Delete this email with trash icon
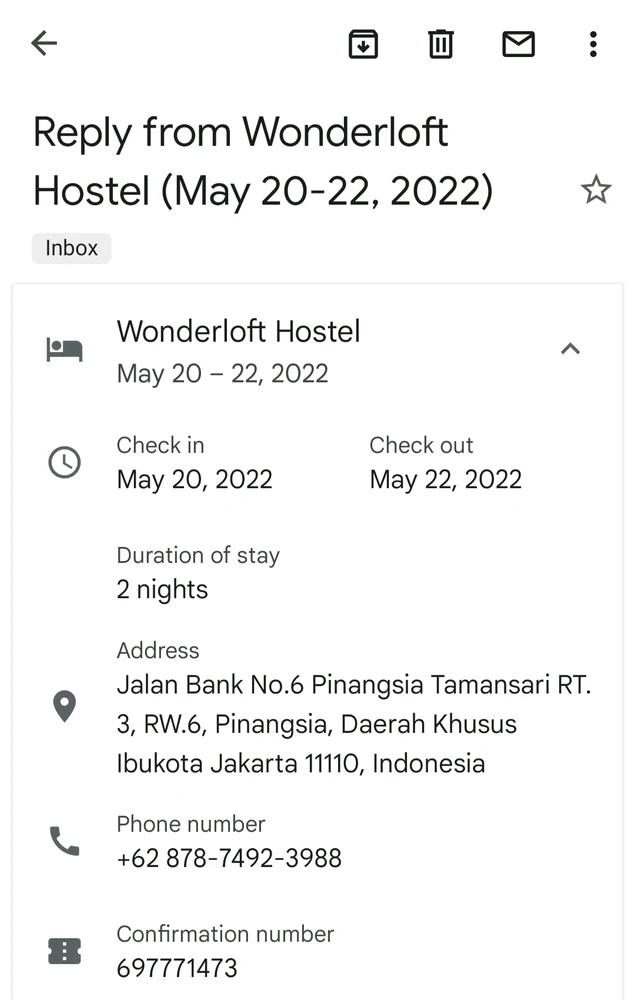 click(x=441, y=44)
